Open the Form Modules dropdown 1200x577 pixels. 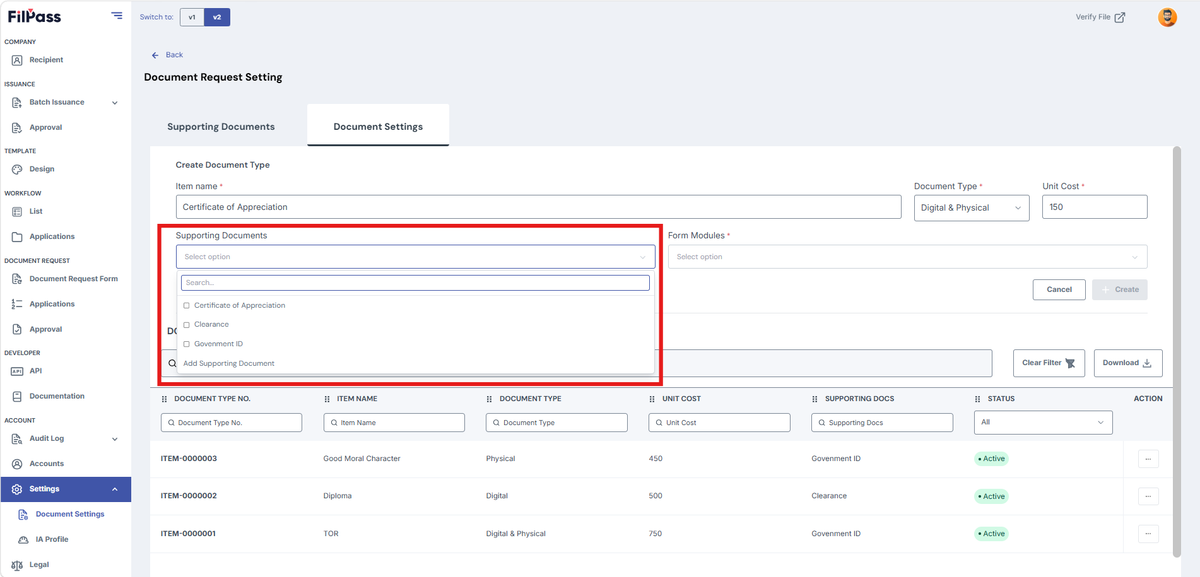(x=907, y=257)
